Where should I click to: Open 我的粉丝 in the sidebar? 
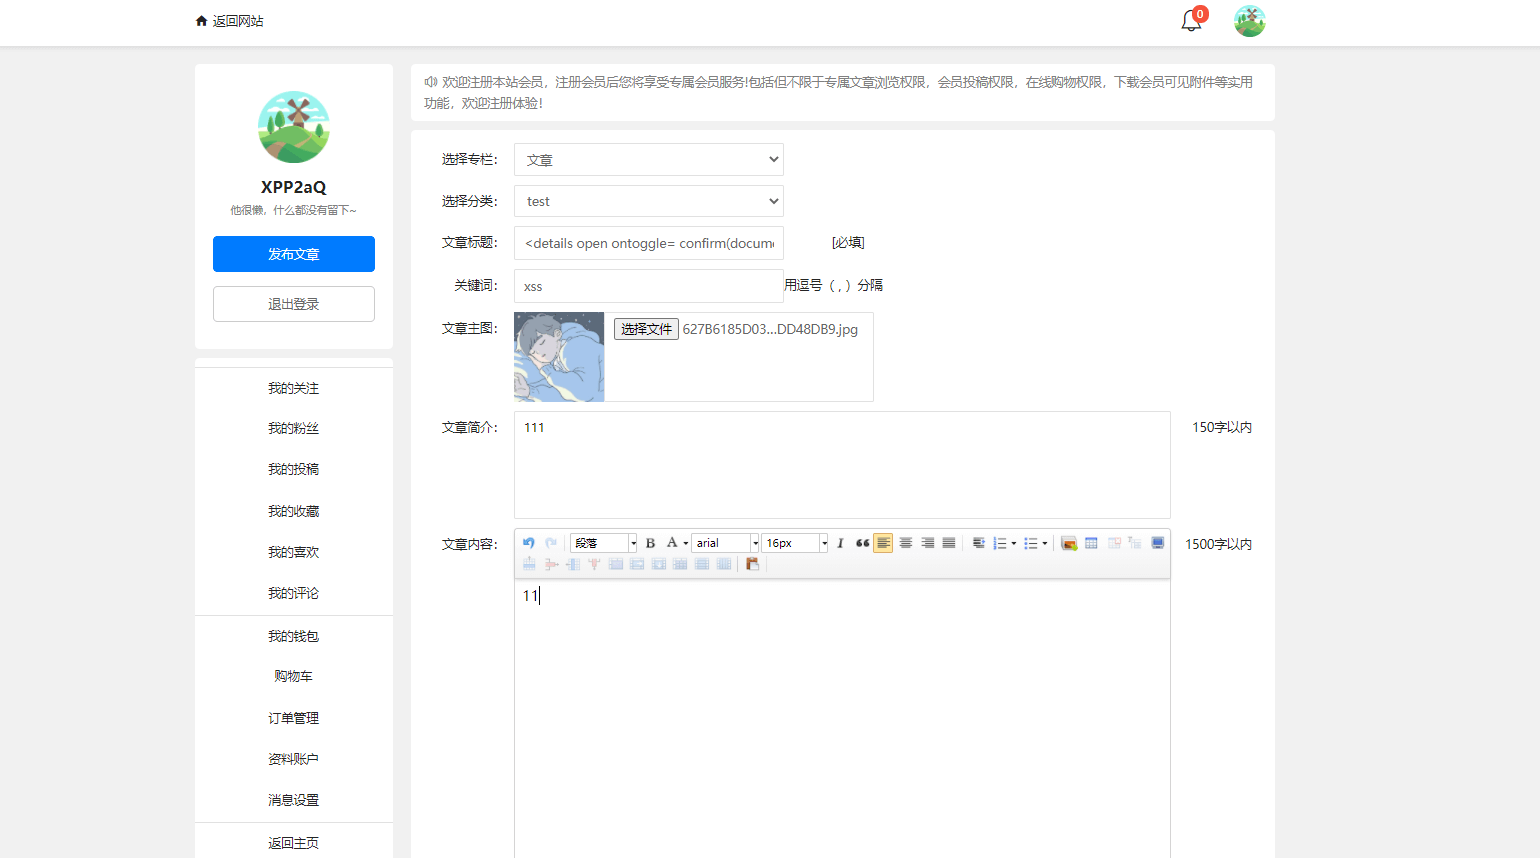294,428
